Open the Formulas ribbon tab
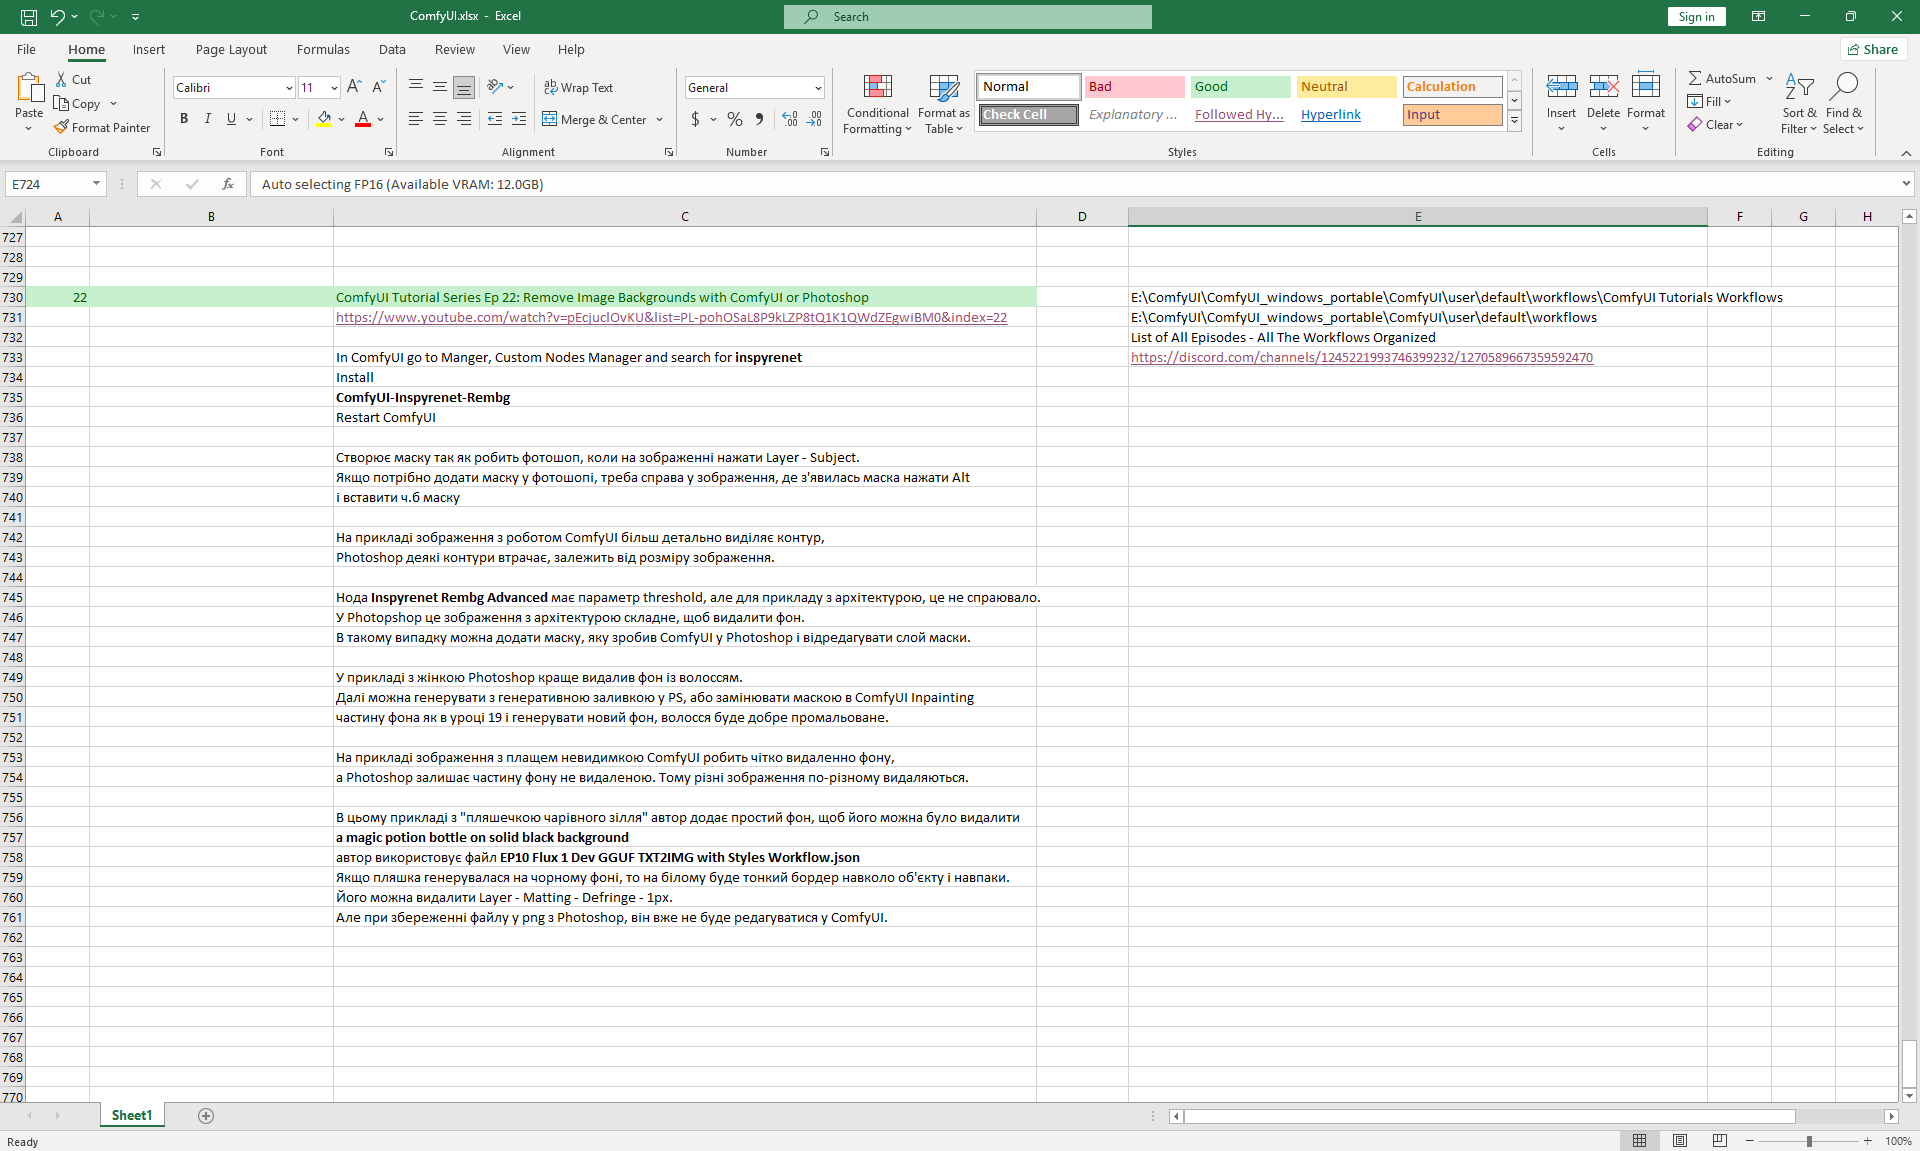This screenshot has height=1151, width=1920. pos(323,49)
